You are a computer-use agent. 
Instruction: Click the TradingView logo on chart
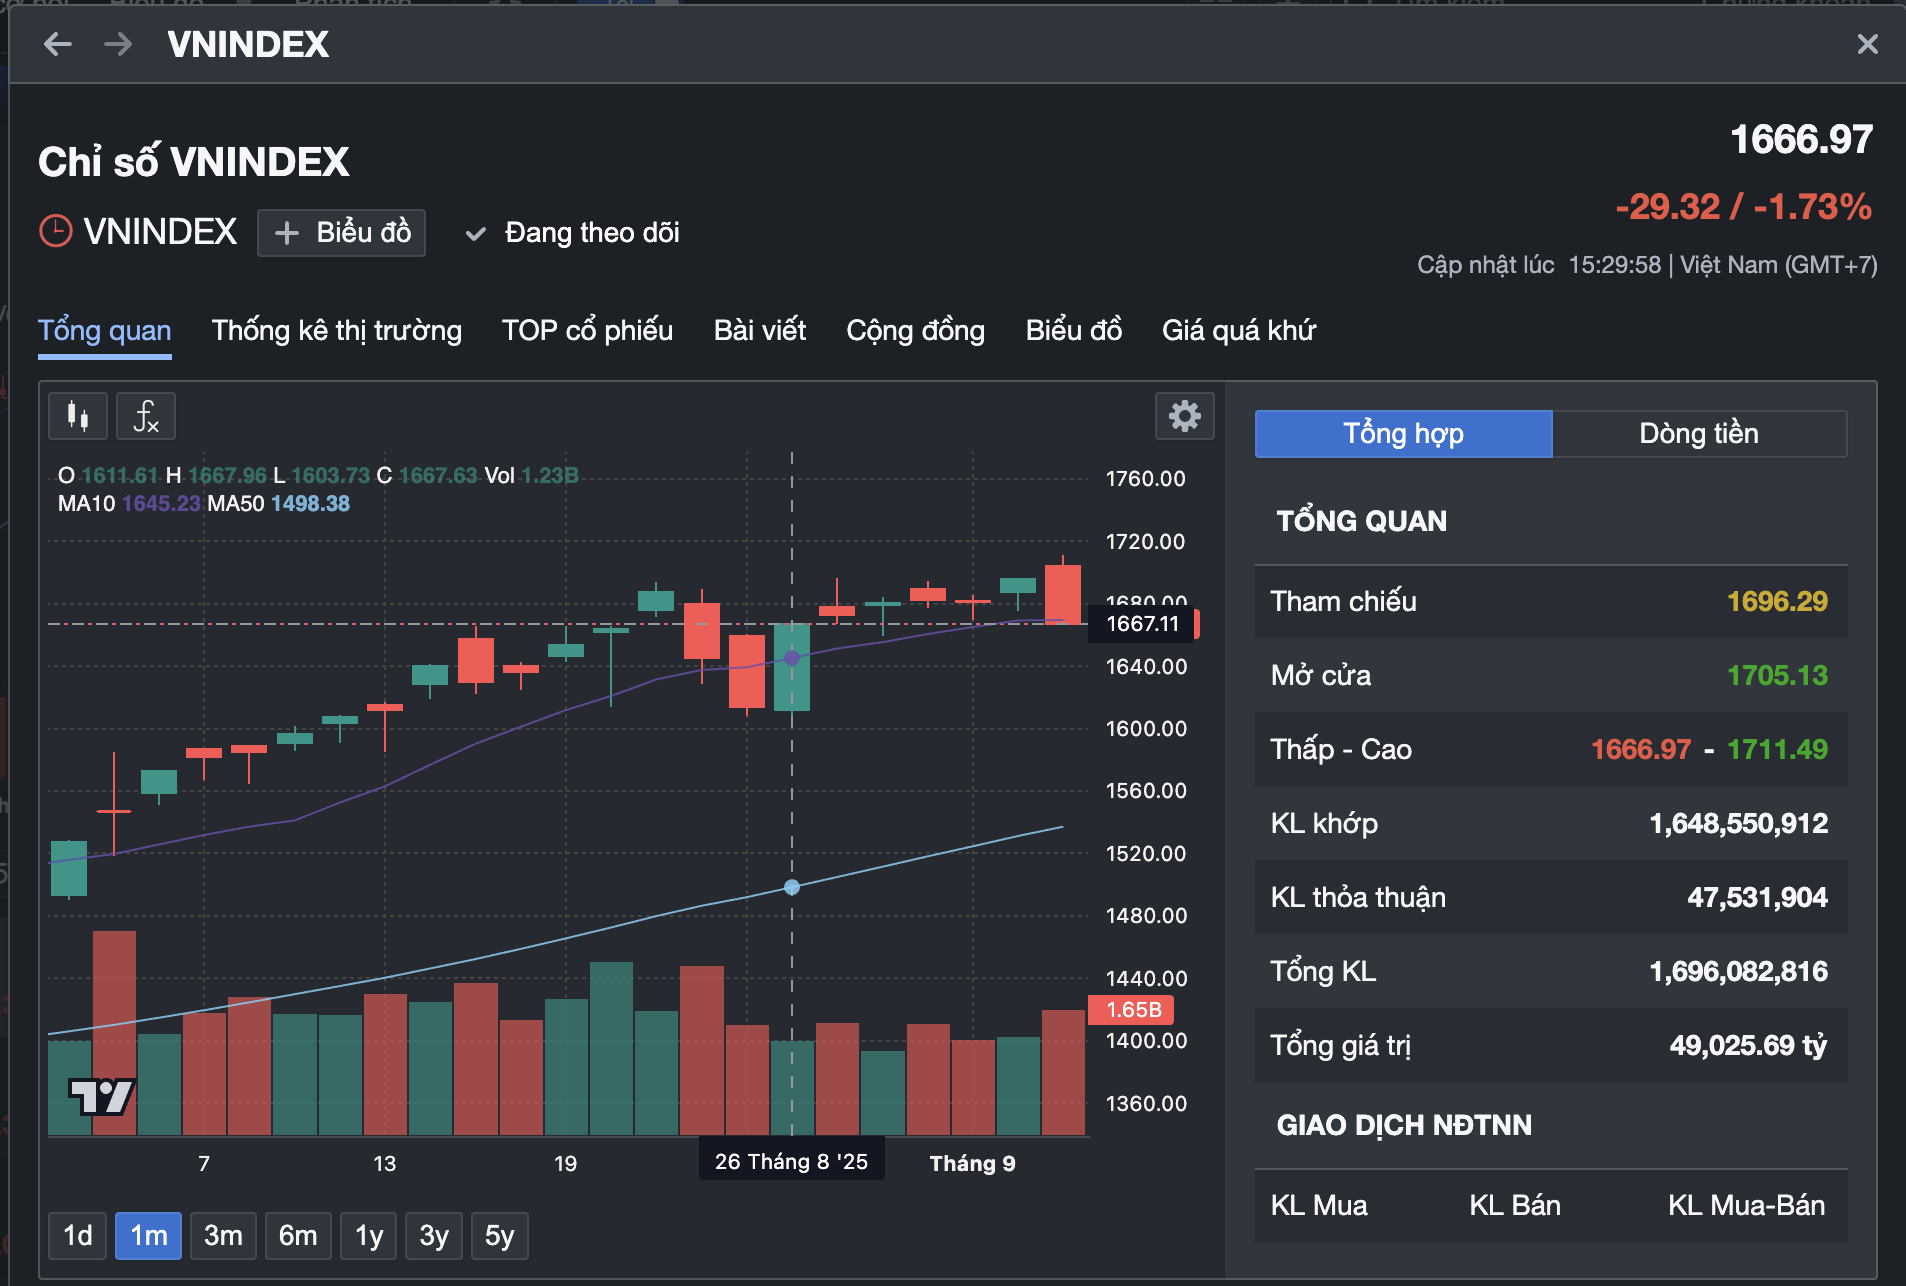[x=101, y=1097]
